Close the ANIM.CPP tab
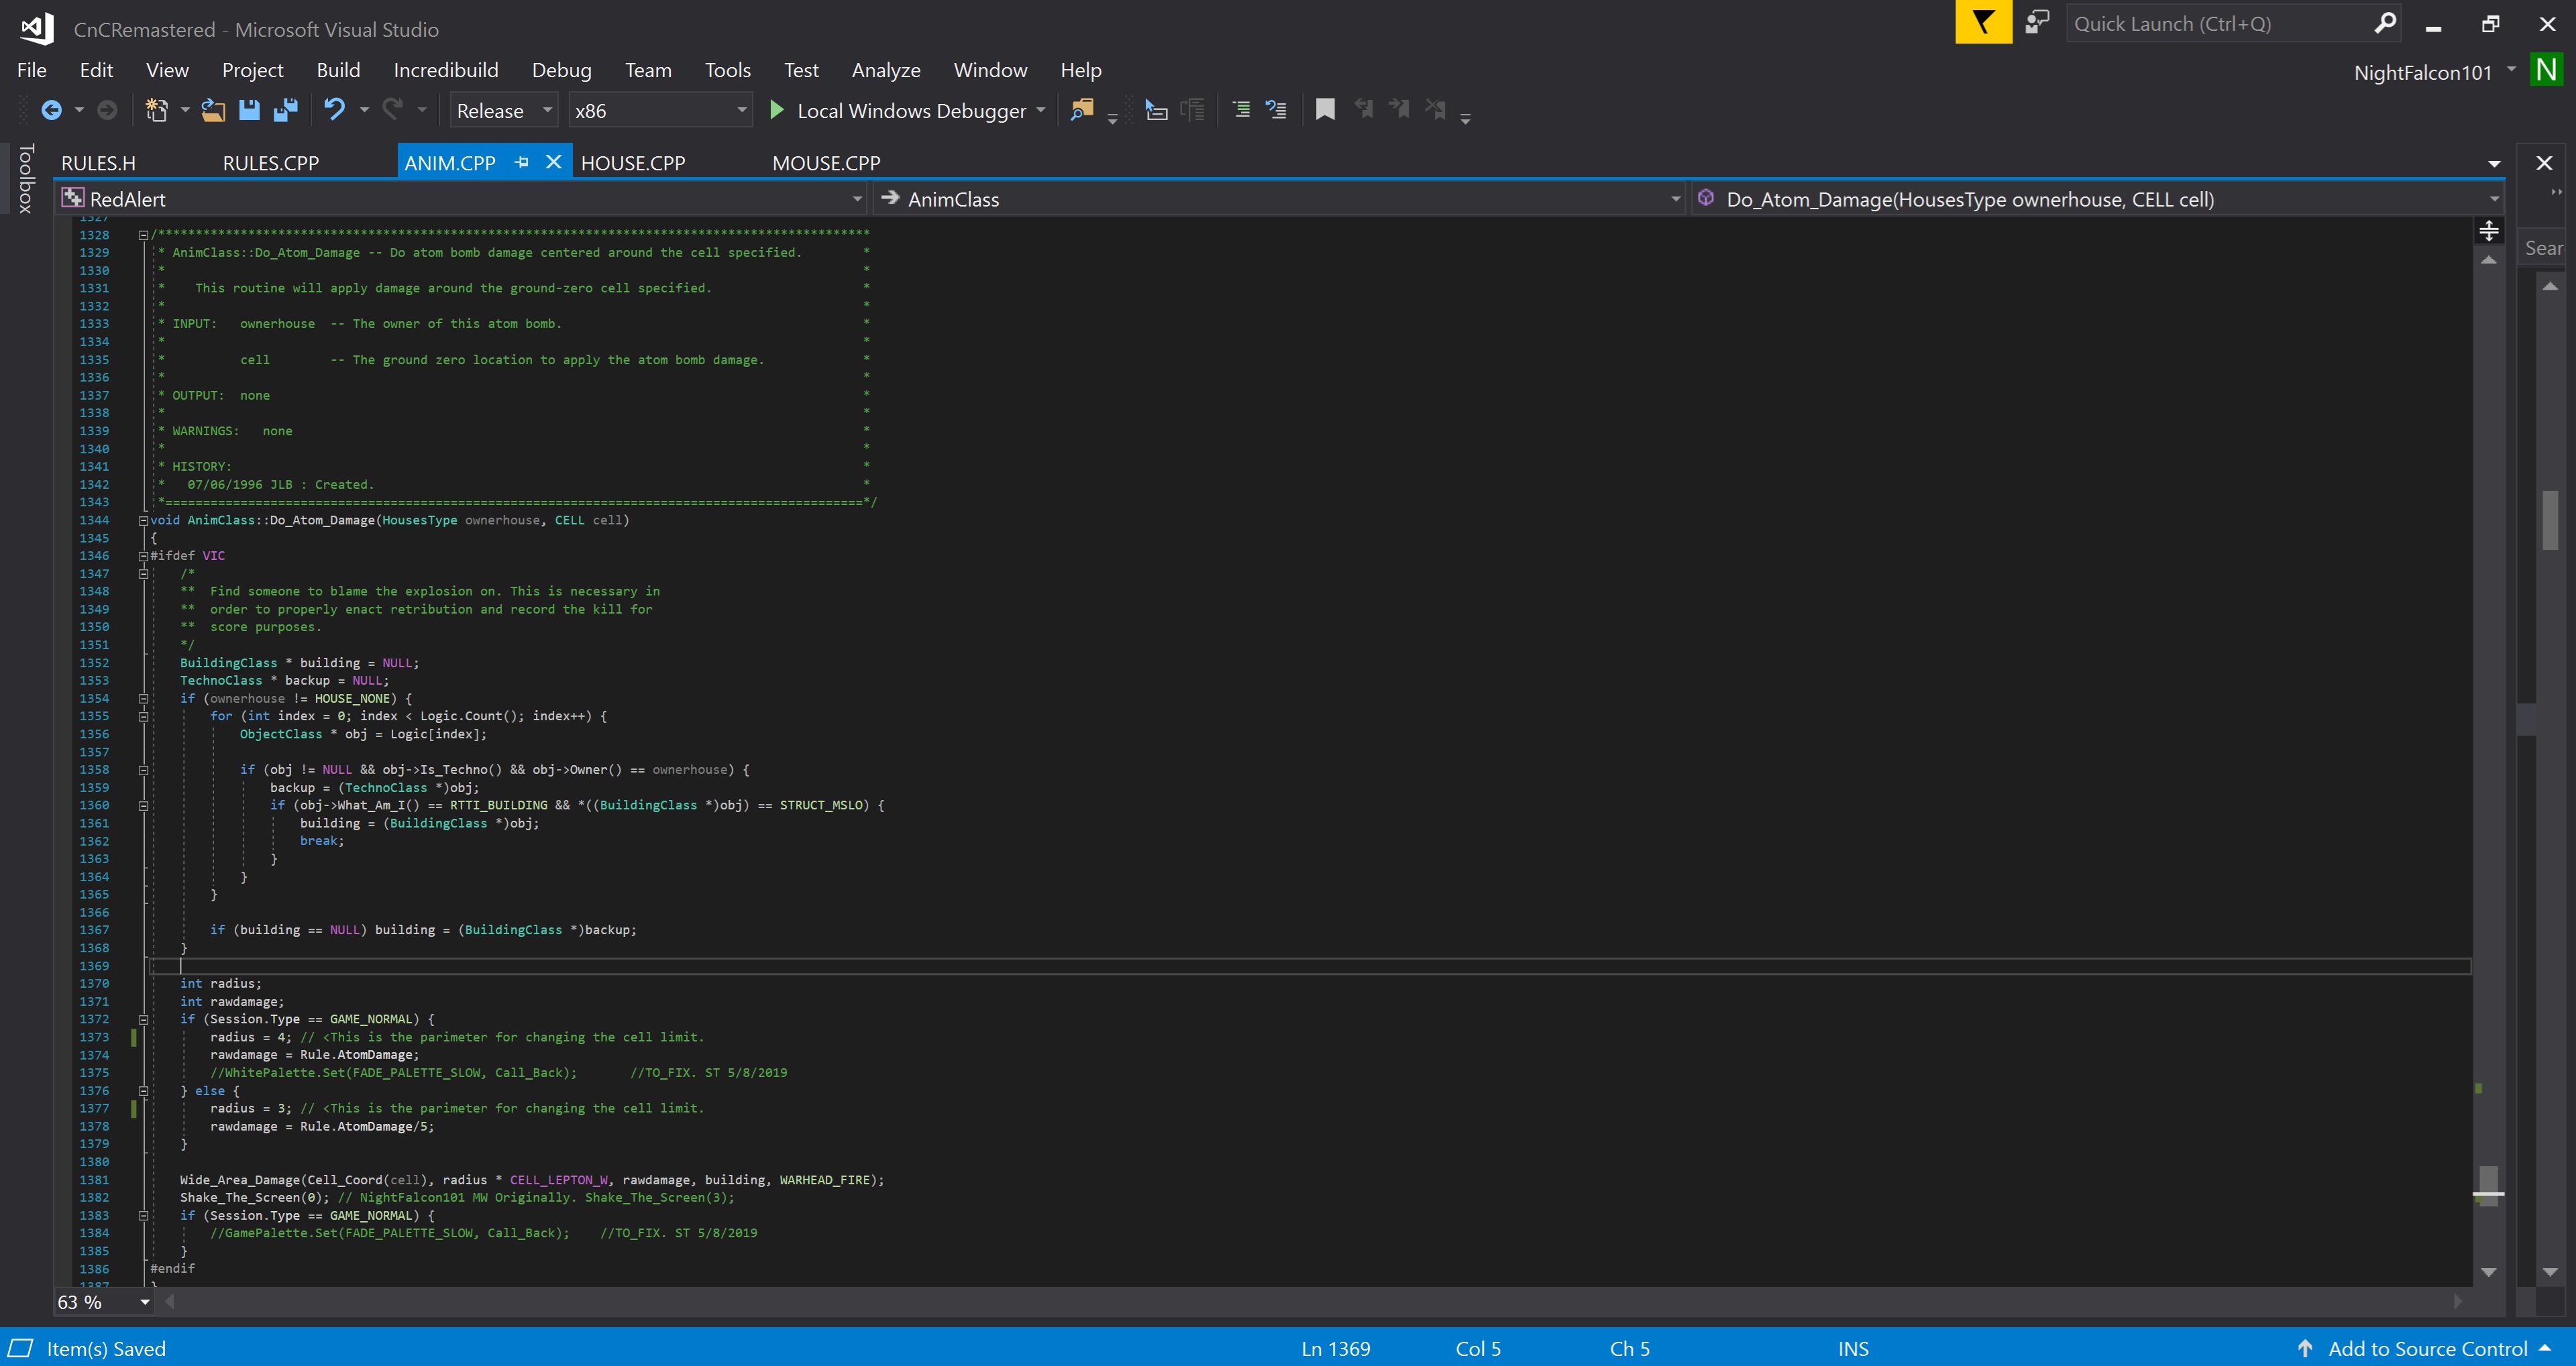The height and width of the screenshot is (1366, 2576). pos(553,162)
